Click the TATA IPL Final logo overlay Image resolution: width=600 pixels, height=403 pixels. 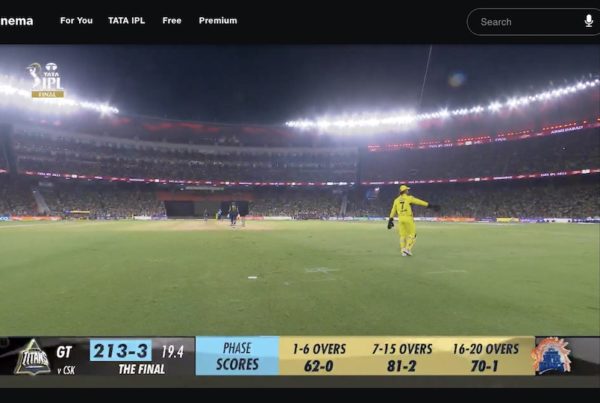coord(45,80)
